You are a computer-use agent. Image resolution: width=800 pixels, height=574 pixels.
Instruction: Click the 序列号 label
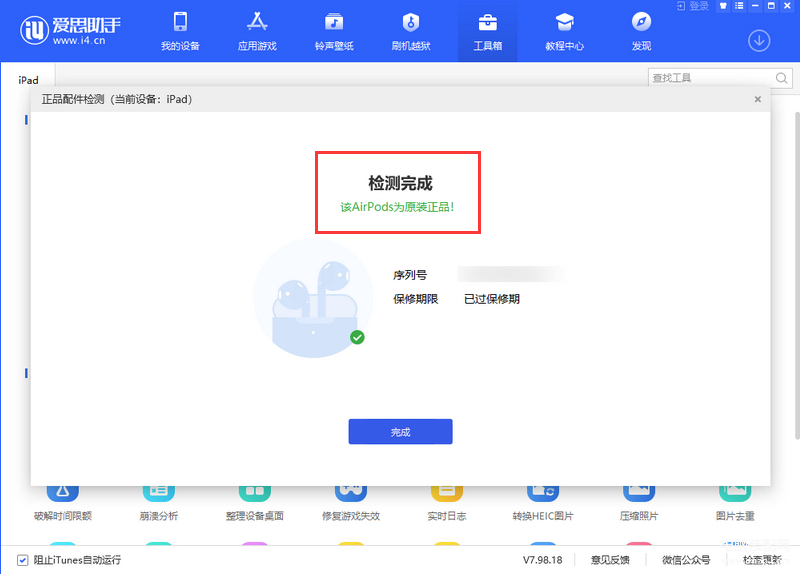(410, 275)
